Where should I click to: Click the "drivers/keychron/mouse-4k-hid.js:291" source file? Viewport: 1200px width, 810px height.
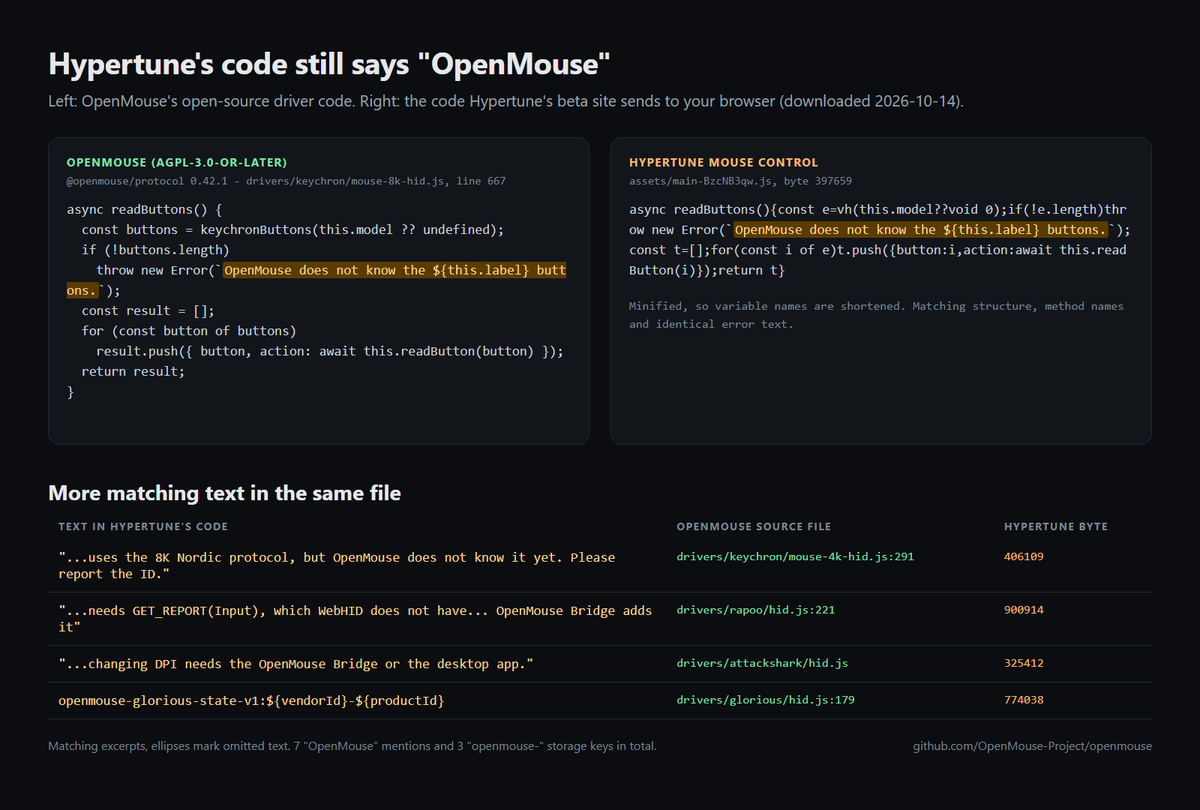click(795, 557)
